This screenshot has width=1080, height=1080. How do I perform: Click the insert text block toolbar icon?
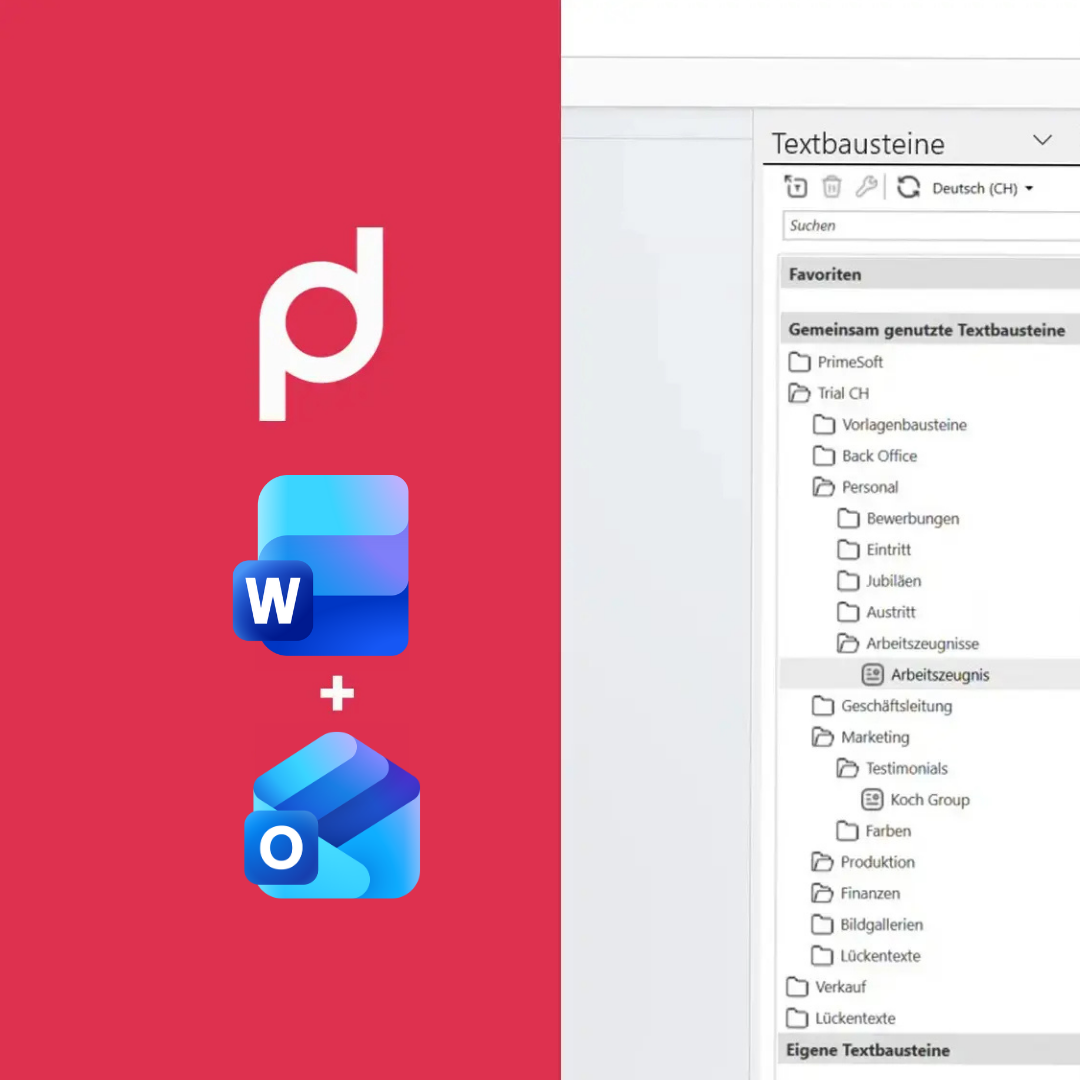(795, 187)
